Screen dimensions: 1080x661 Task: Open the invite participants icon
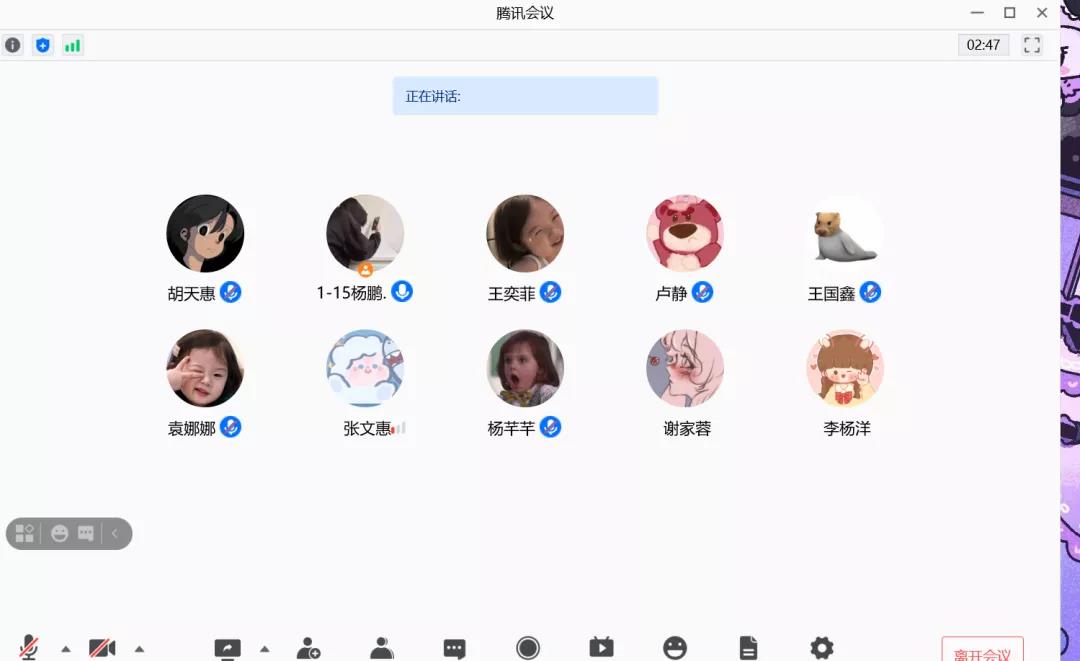click(309, 648)
